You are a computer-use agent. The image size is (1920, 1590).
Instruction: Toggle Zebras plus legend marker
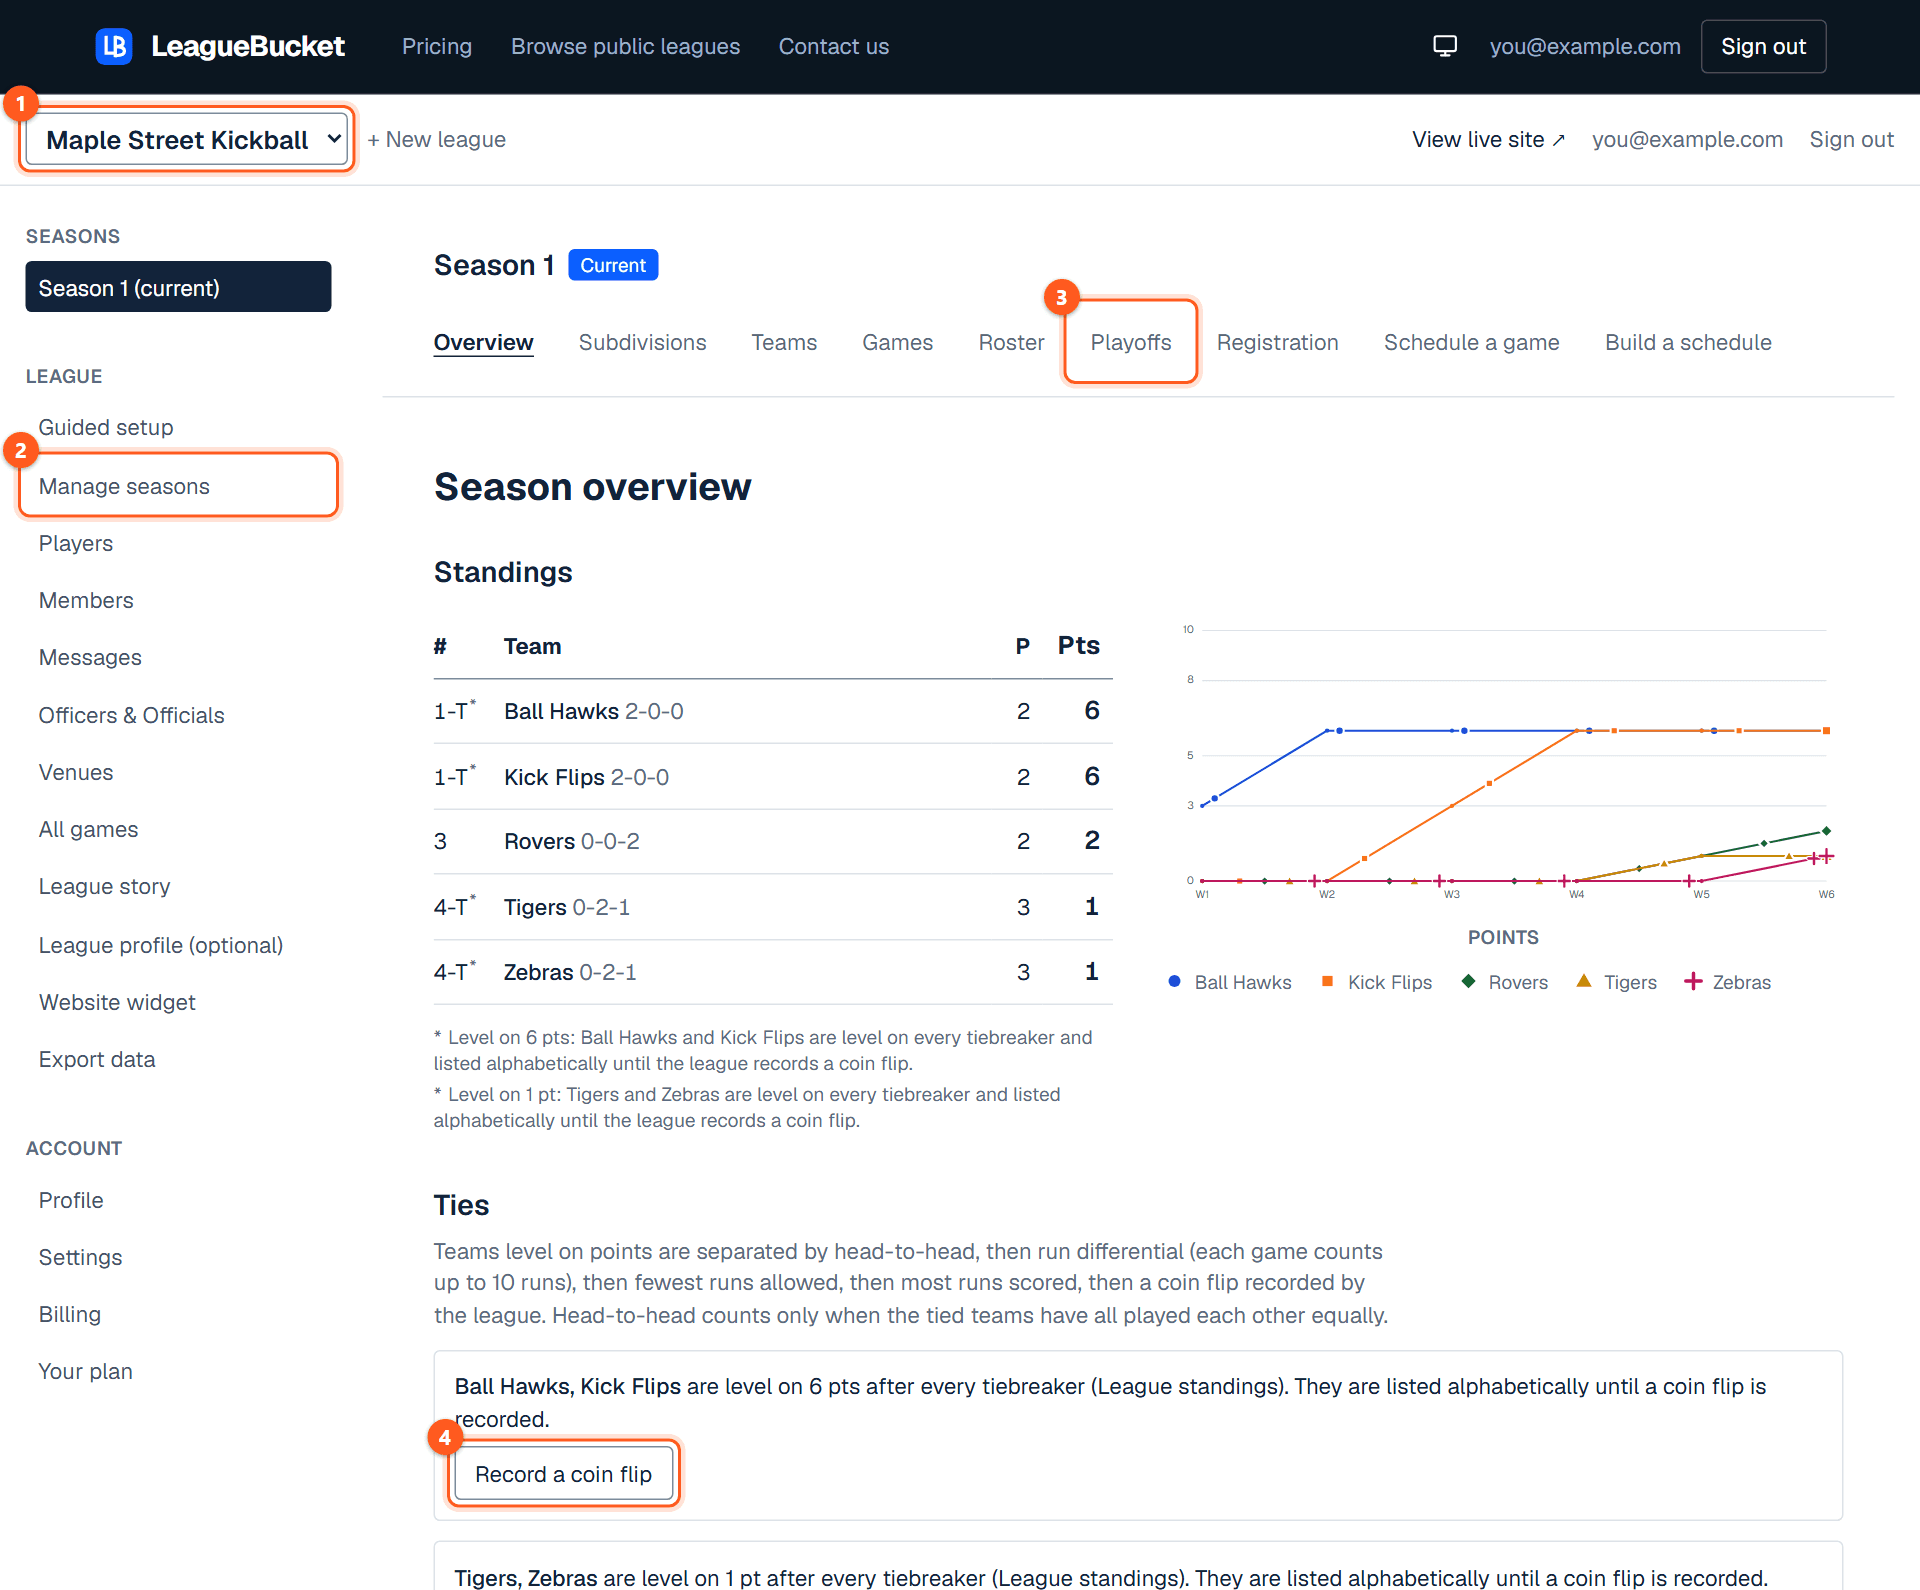[x=1693, y=982]
